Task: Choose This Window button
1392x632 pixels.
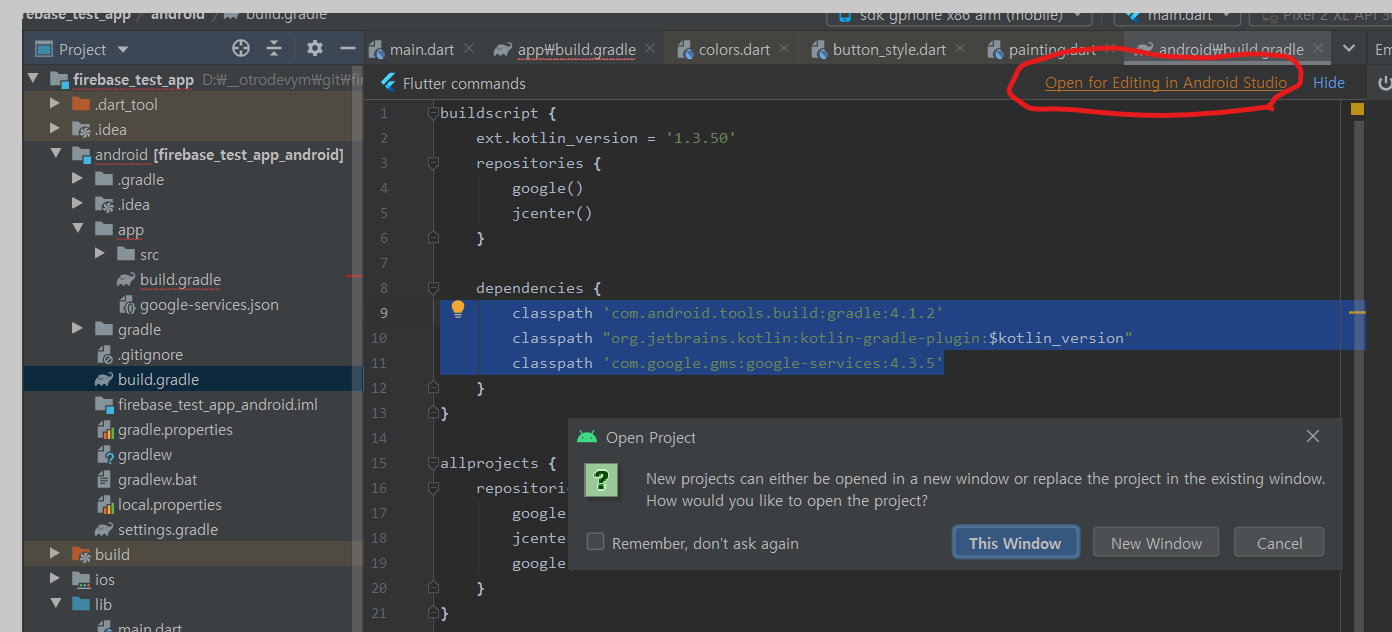Action: [1015, 543]
